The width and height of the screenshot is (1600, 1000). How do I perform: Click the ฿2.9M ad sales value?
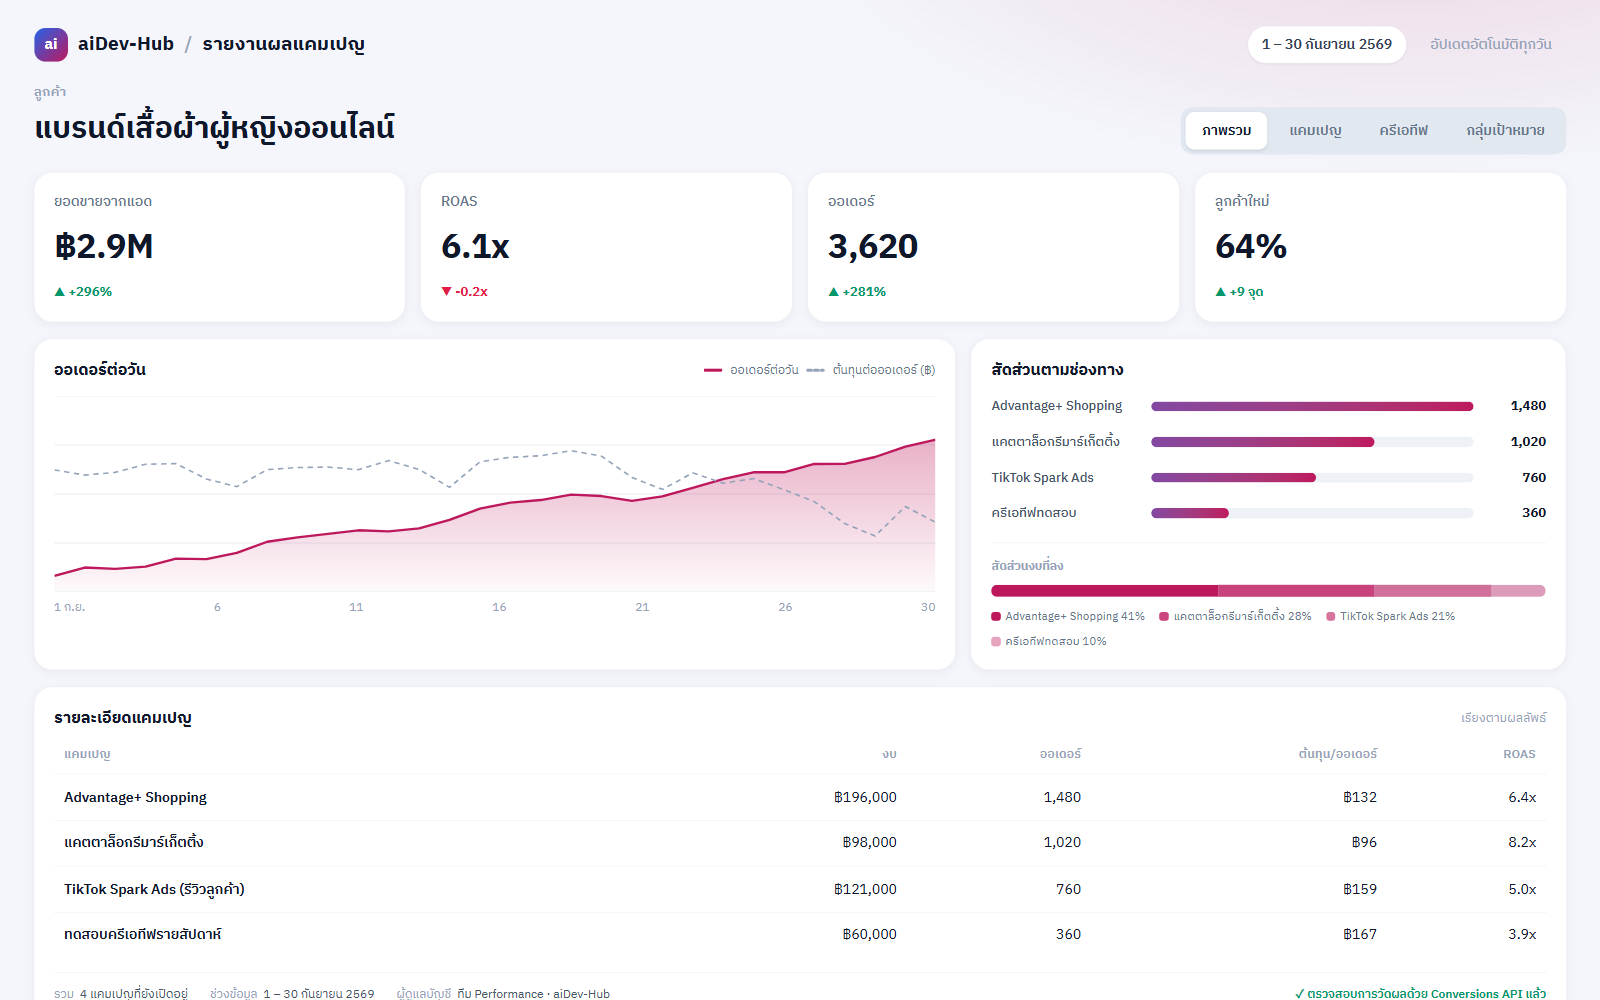pyautogui.click(x=104, y=246)
